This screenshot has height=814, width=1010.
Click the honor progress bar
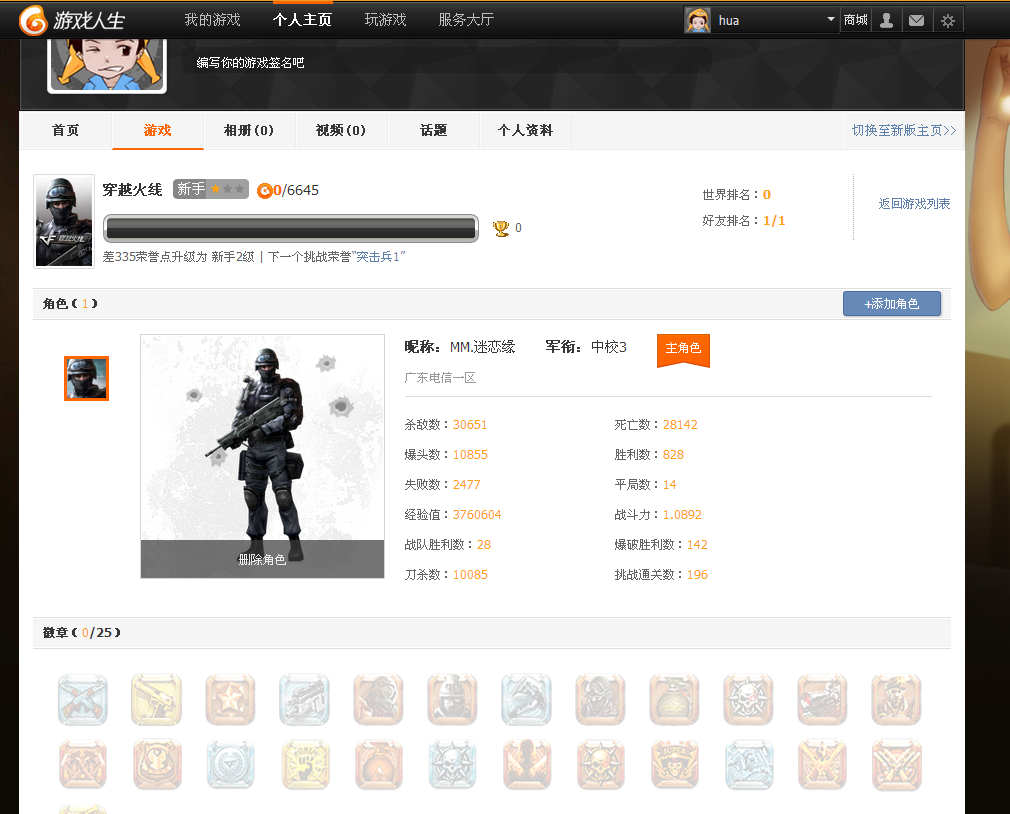(x=291, y=228)
